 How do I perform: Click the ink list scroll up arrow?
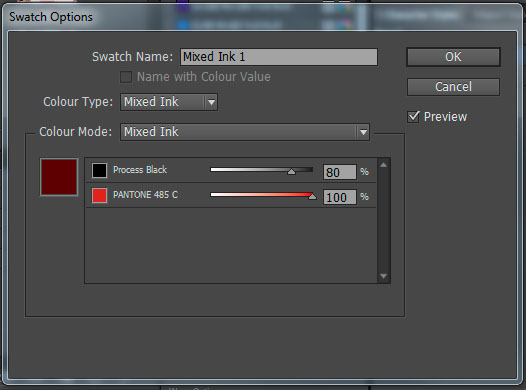pyautogui.click(x=384, y=165)
